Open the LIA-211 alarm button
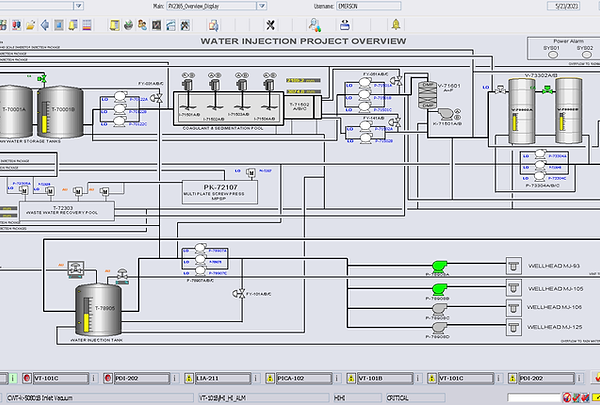The width and height of the screenshot is (600, 405). pyautogui.click(x=223, y=378)
